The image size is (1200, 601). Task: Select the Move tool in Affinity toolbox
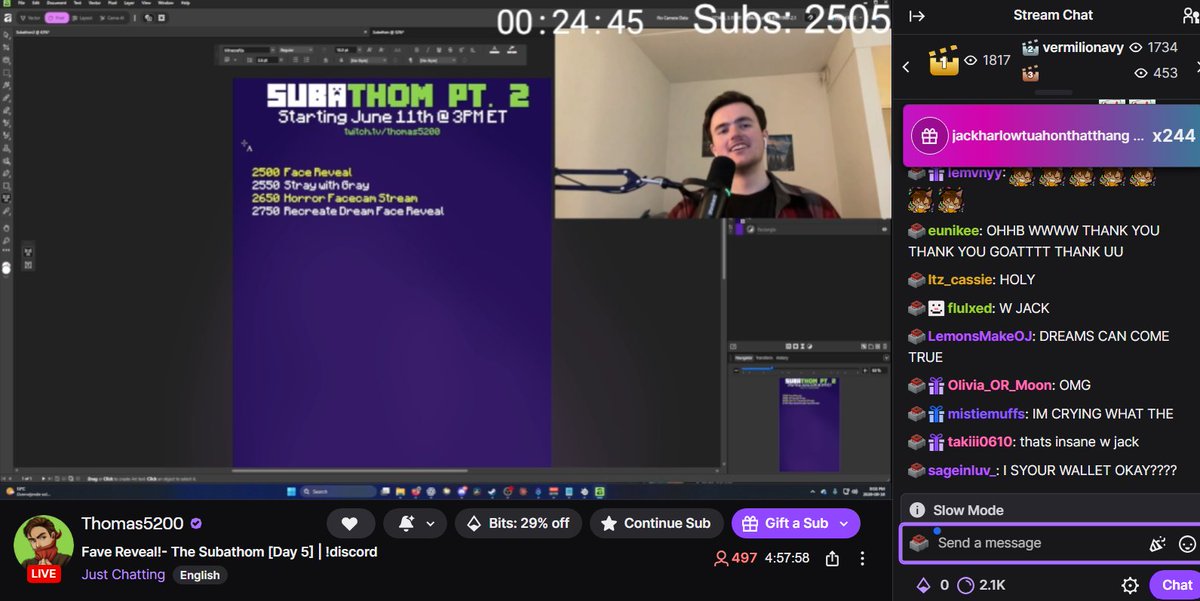click(7, 33)
